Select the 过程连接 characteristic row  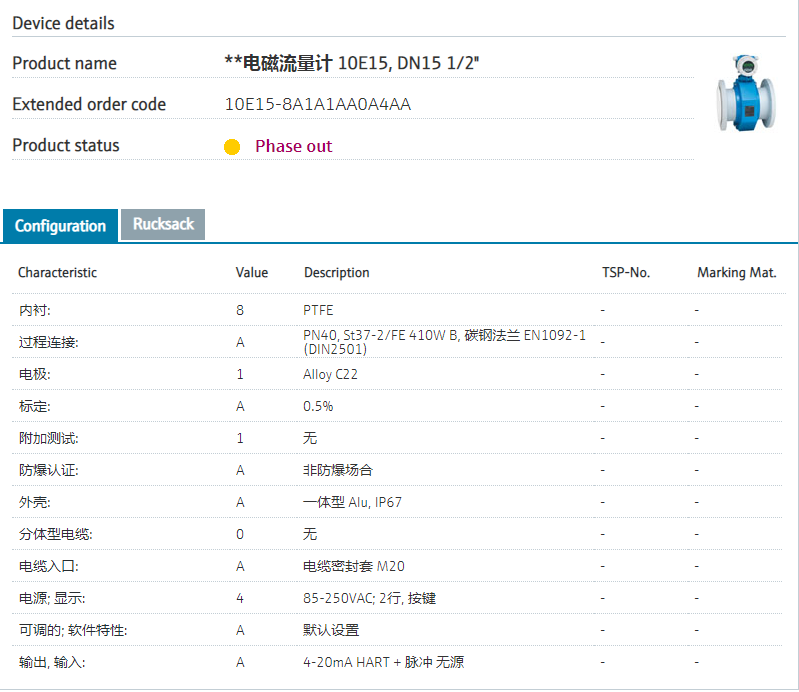(48, 342)
